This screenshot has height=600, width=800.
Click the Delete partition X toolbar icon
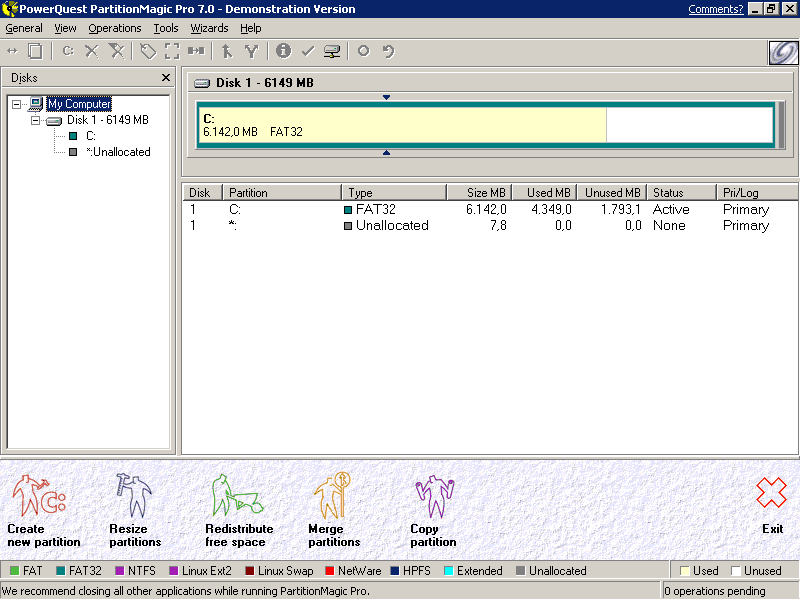tap(91, 51)
